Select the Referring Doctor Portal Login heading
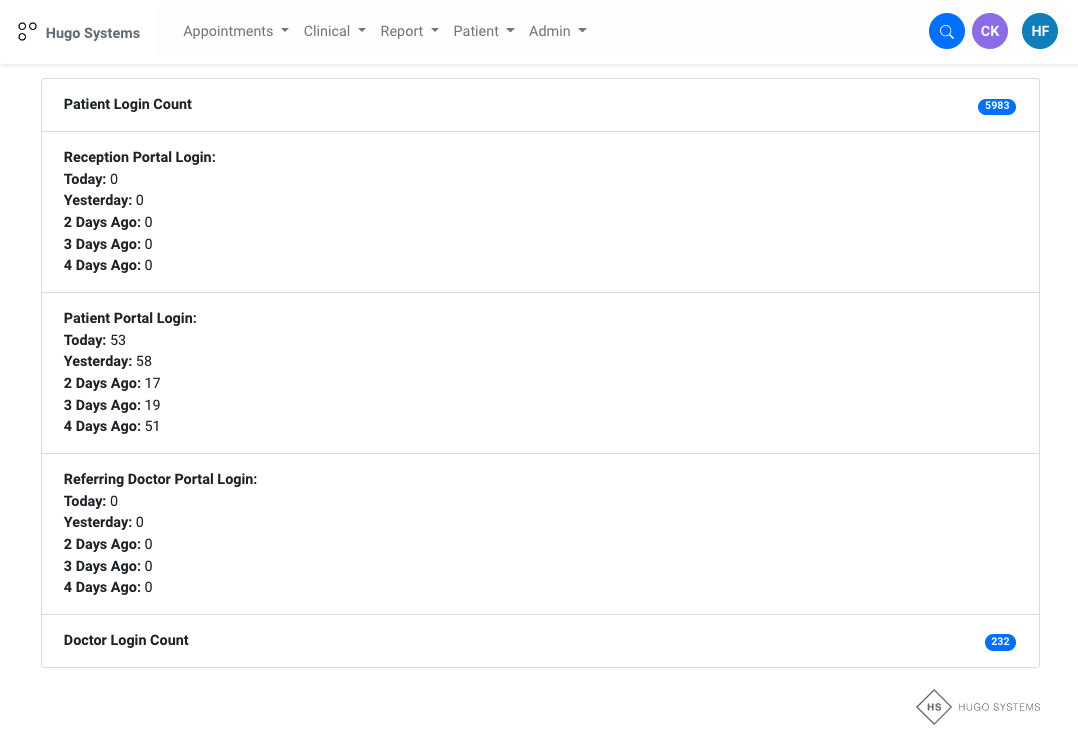 (160, 479)
